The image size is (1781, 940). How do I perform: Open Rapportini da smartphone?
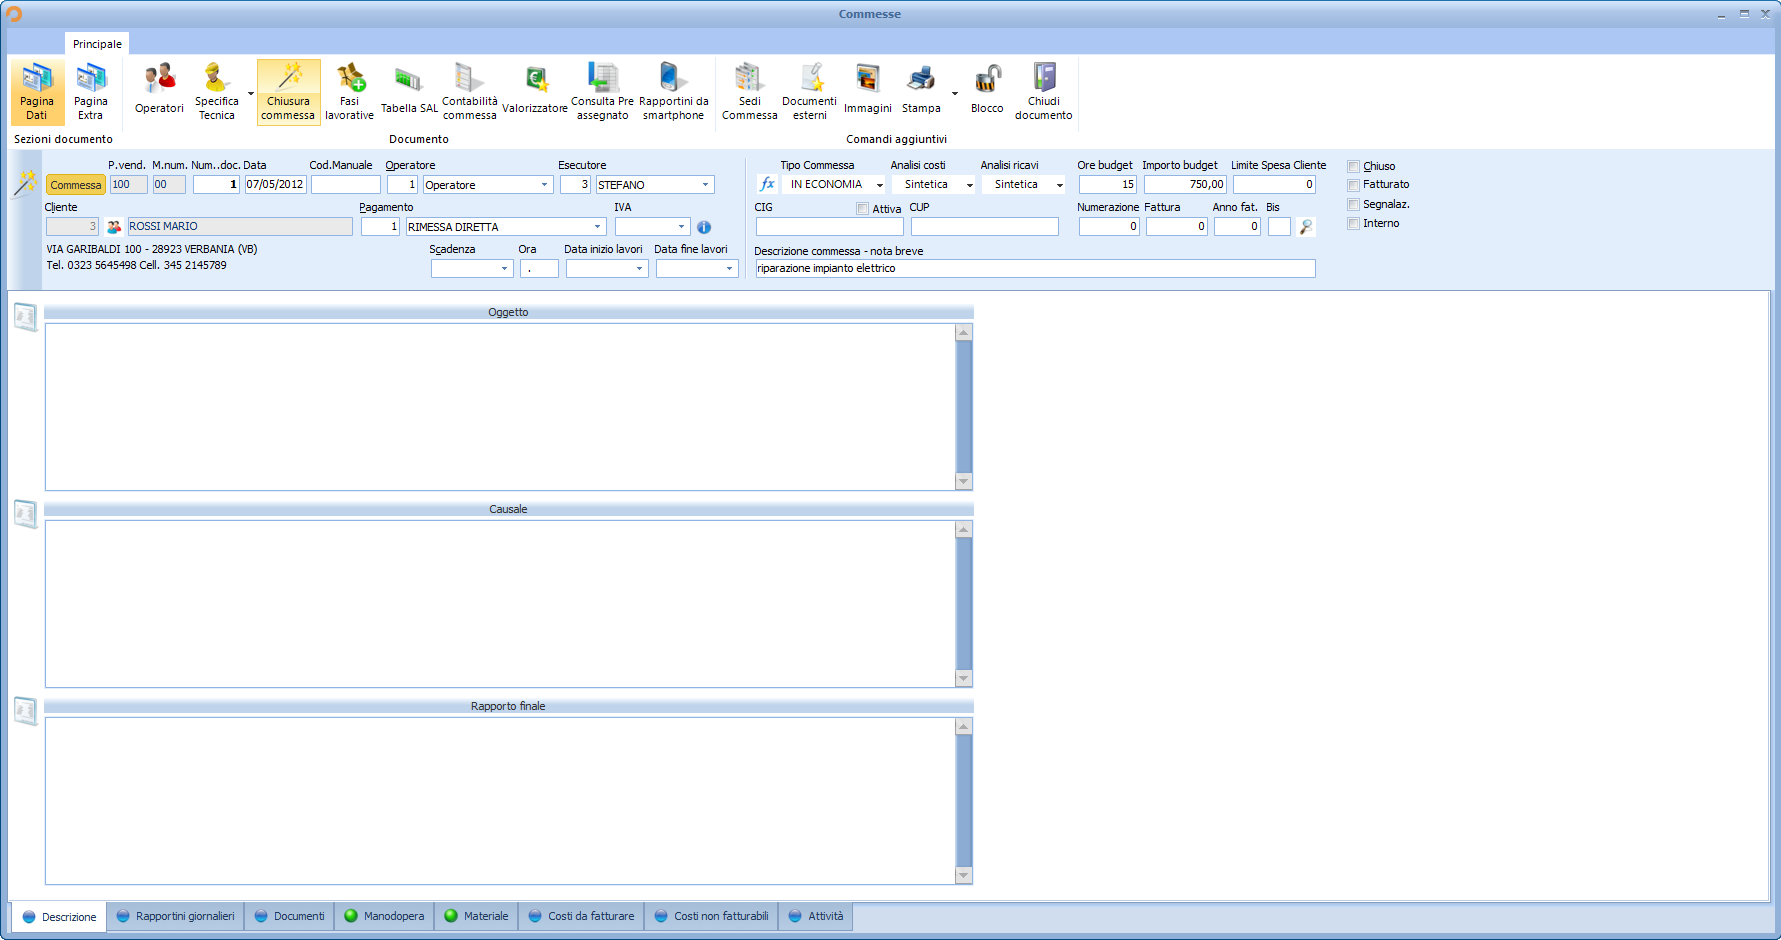[x=674, y=90]
